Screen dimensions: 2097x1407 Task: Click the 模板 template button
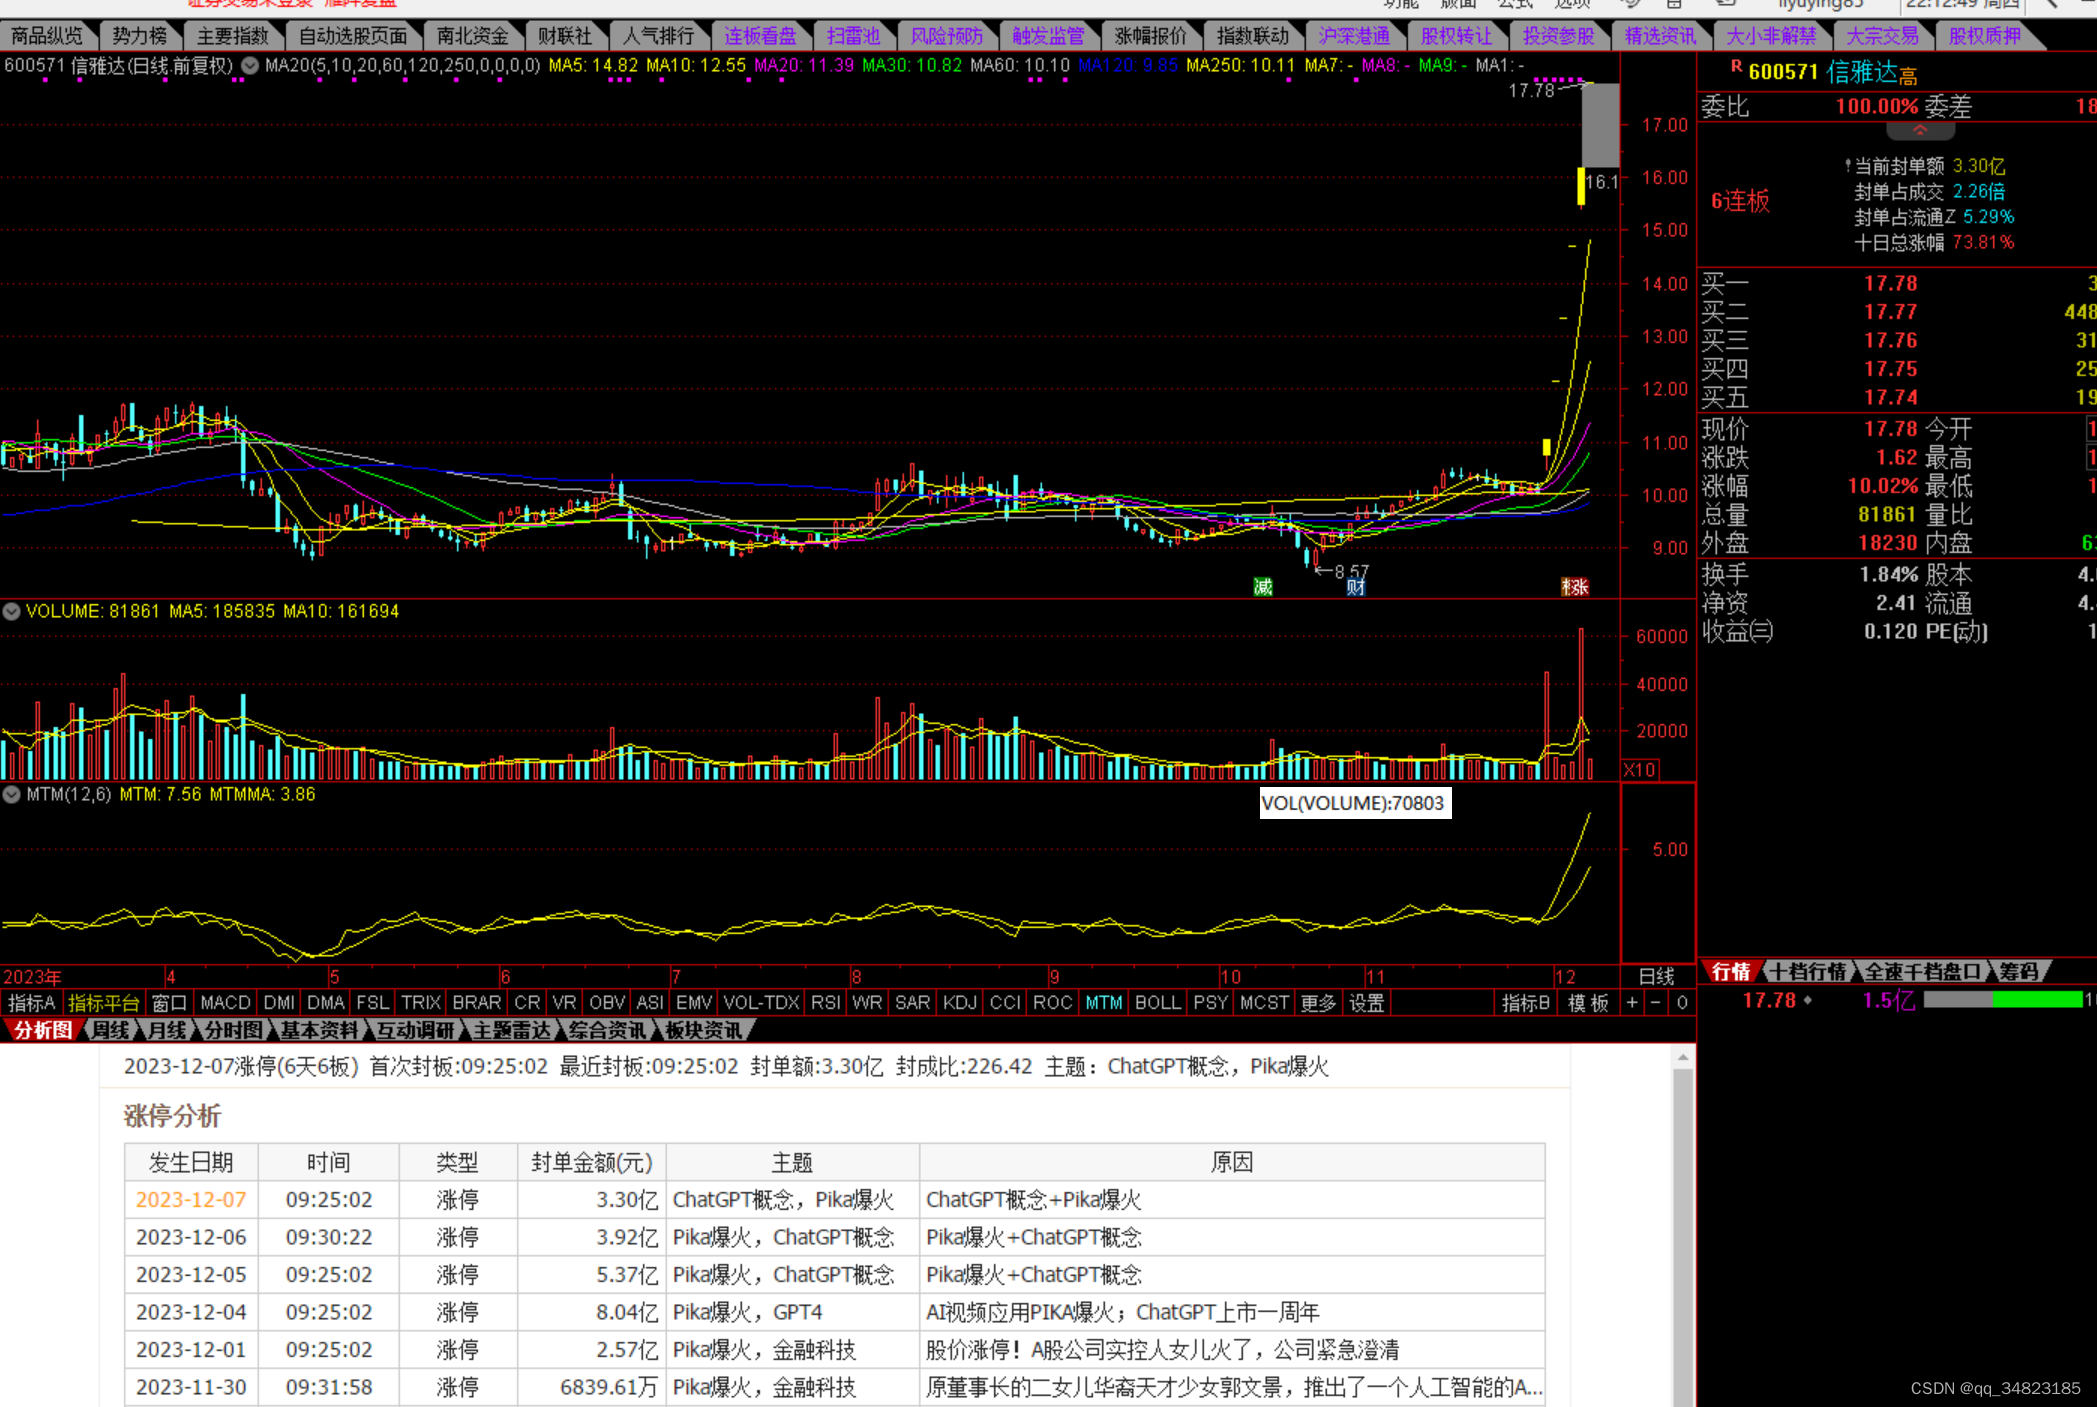1588,1002
